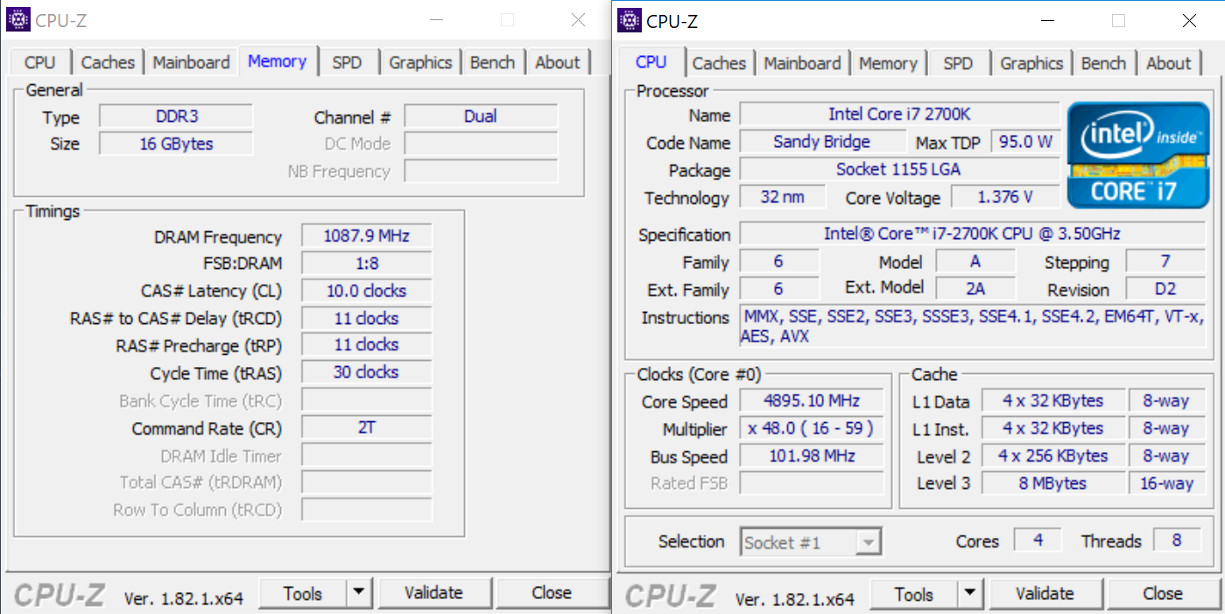1225x614 pixels.
Task: Expand Tools dropdown arrow in left window
Action: tap(360, 593)
